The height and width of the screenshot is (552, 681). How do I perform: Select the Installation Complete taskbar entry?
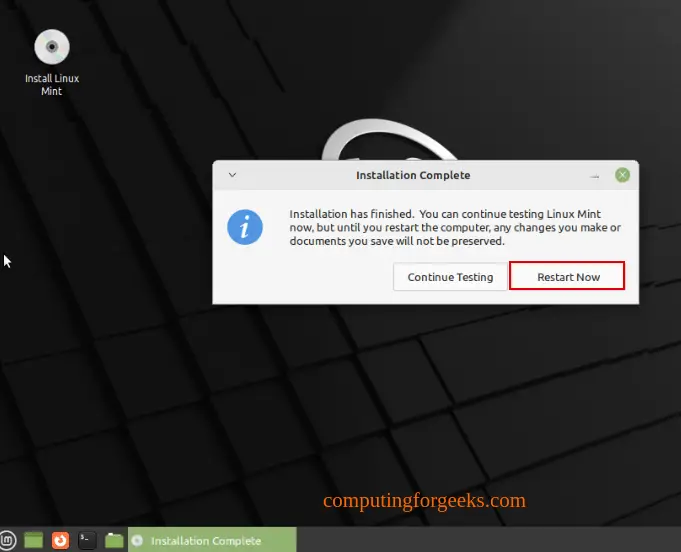[x=212, y=540]
